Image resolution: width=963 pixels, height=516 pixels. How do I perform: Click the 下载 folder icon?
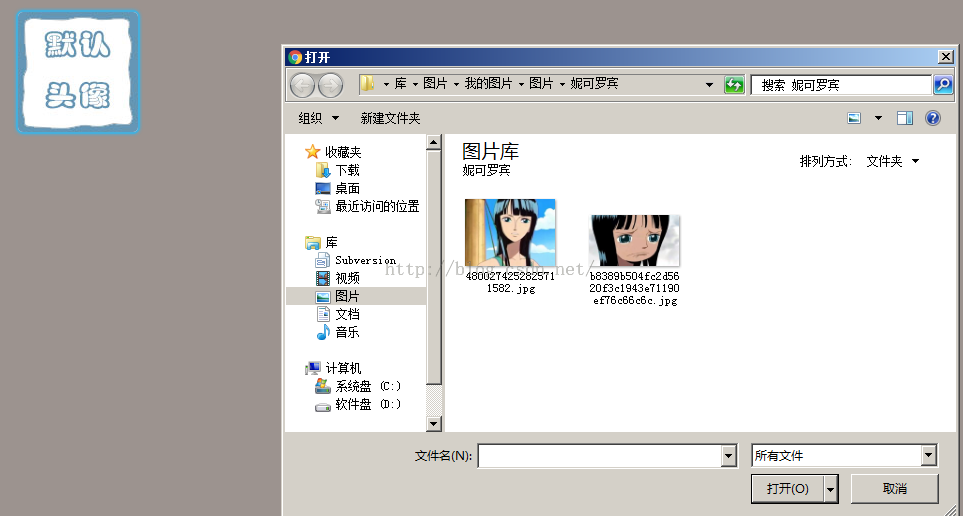pyautogui.click(x=323, y=170)
